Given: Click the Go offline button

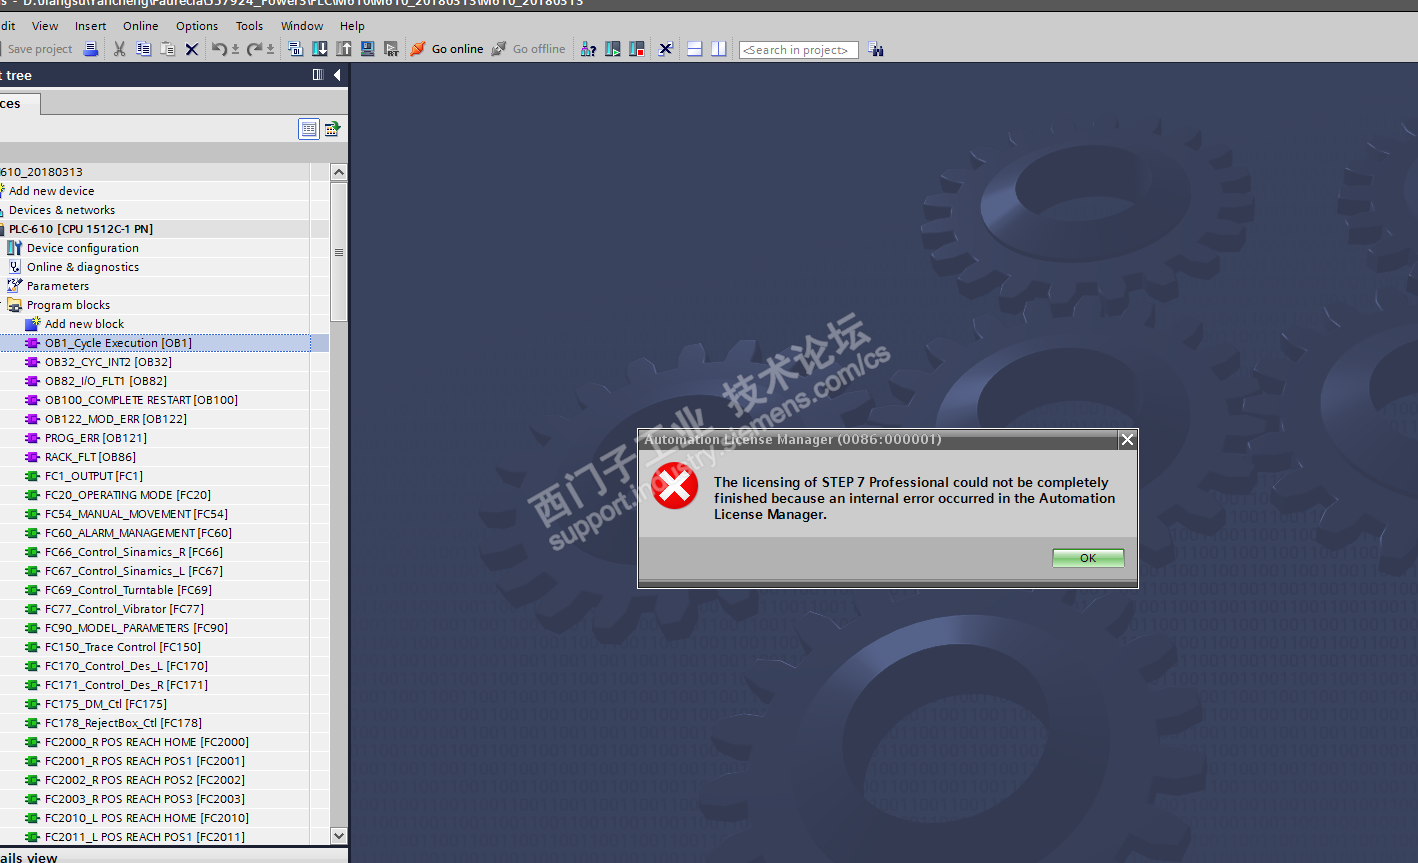Looking at the screenshot, I should click(528, 49).
